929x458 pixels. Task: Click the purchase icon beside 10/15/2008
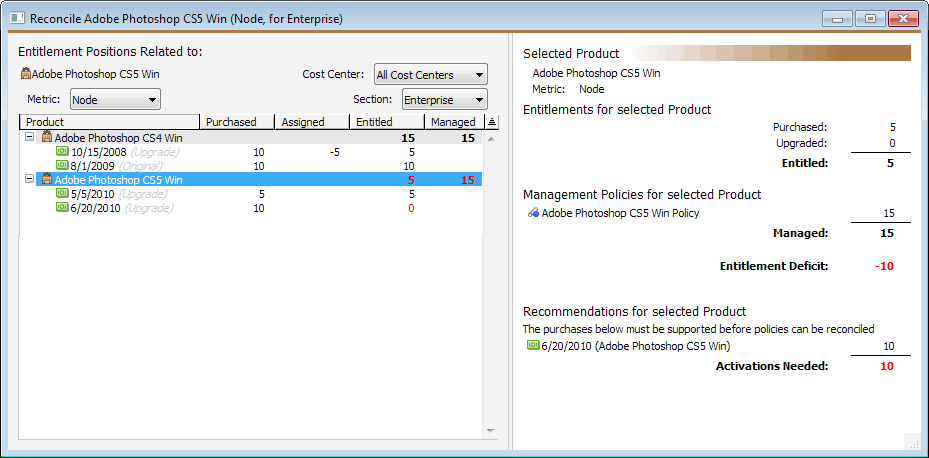pyautogui.click(x=62, y=152)
